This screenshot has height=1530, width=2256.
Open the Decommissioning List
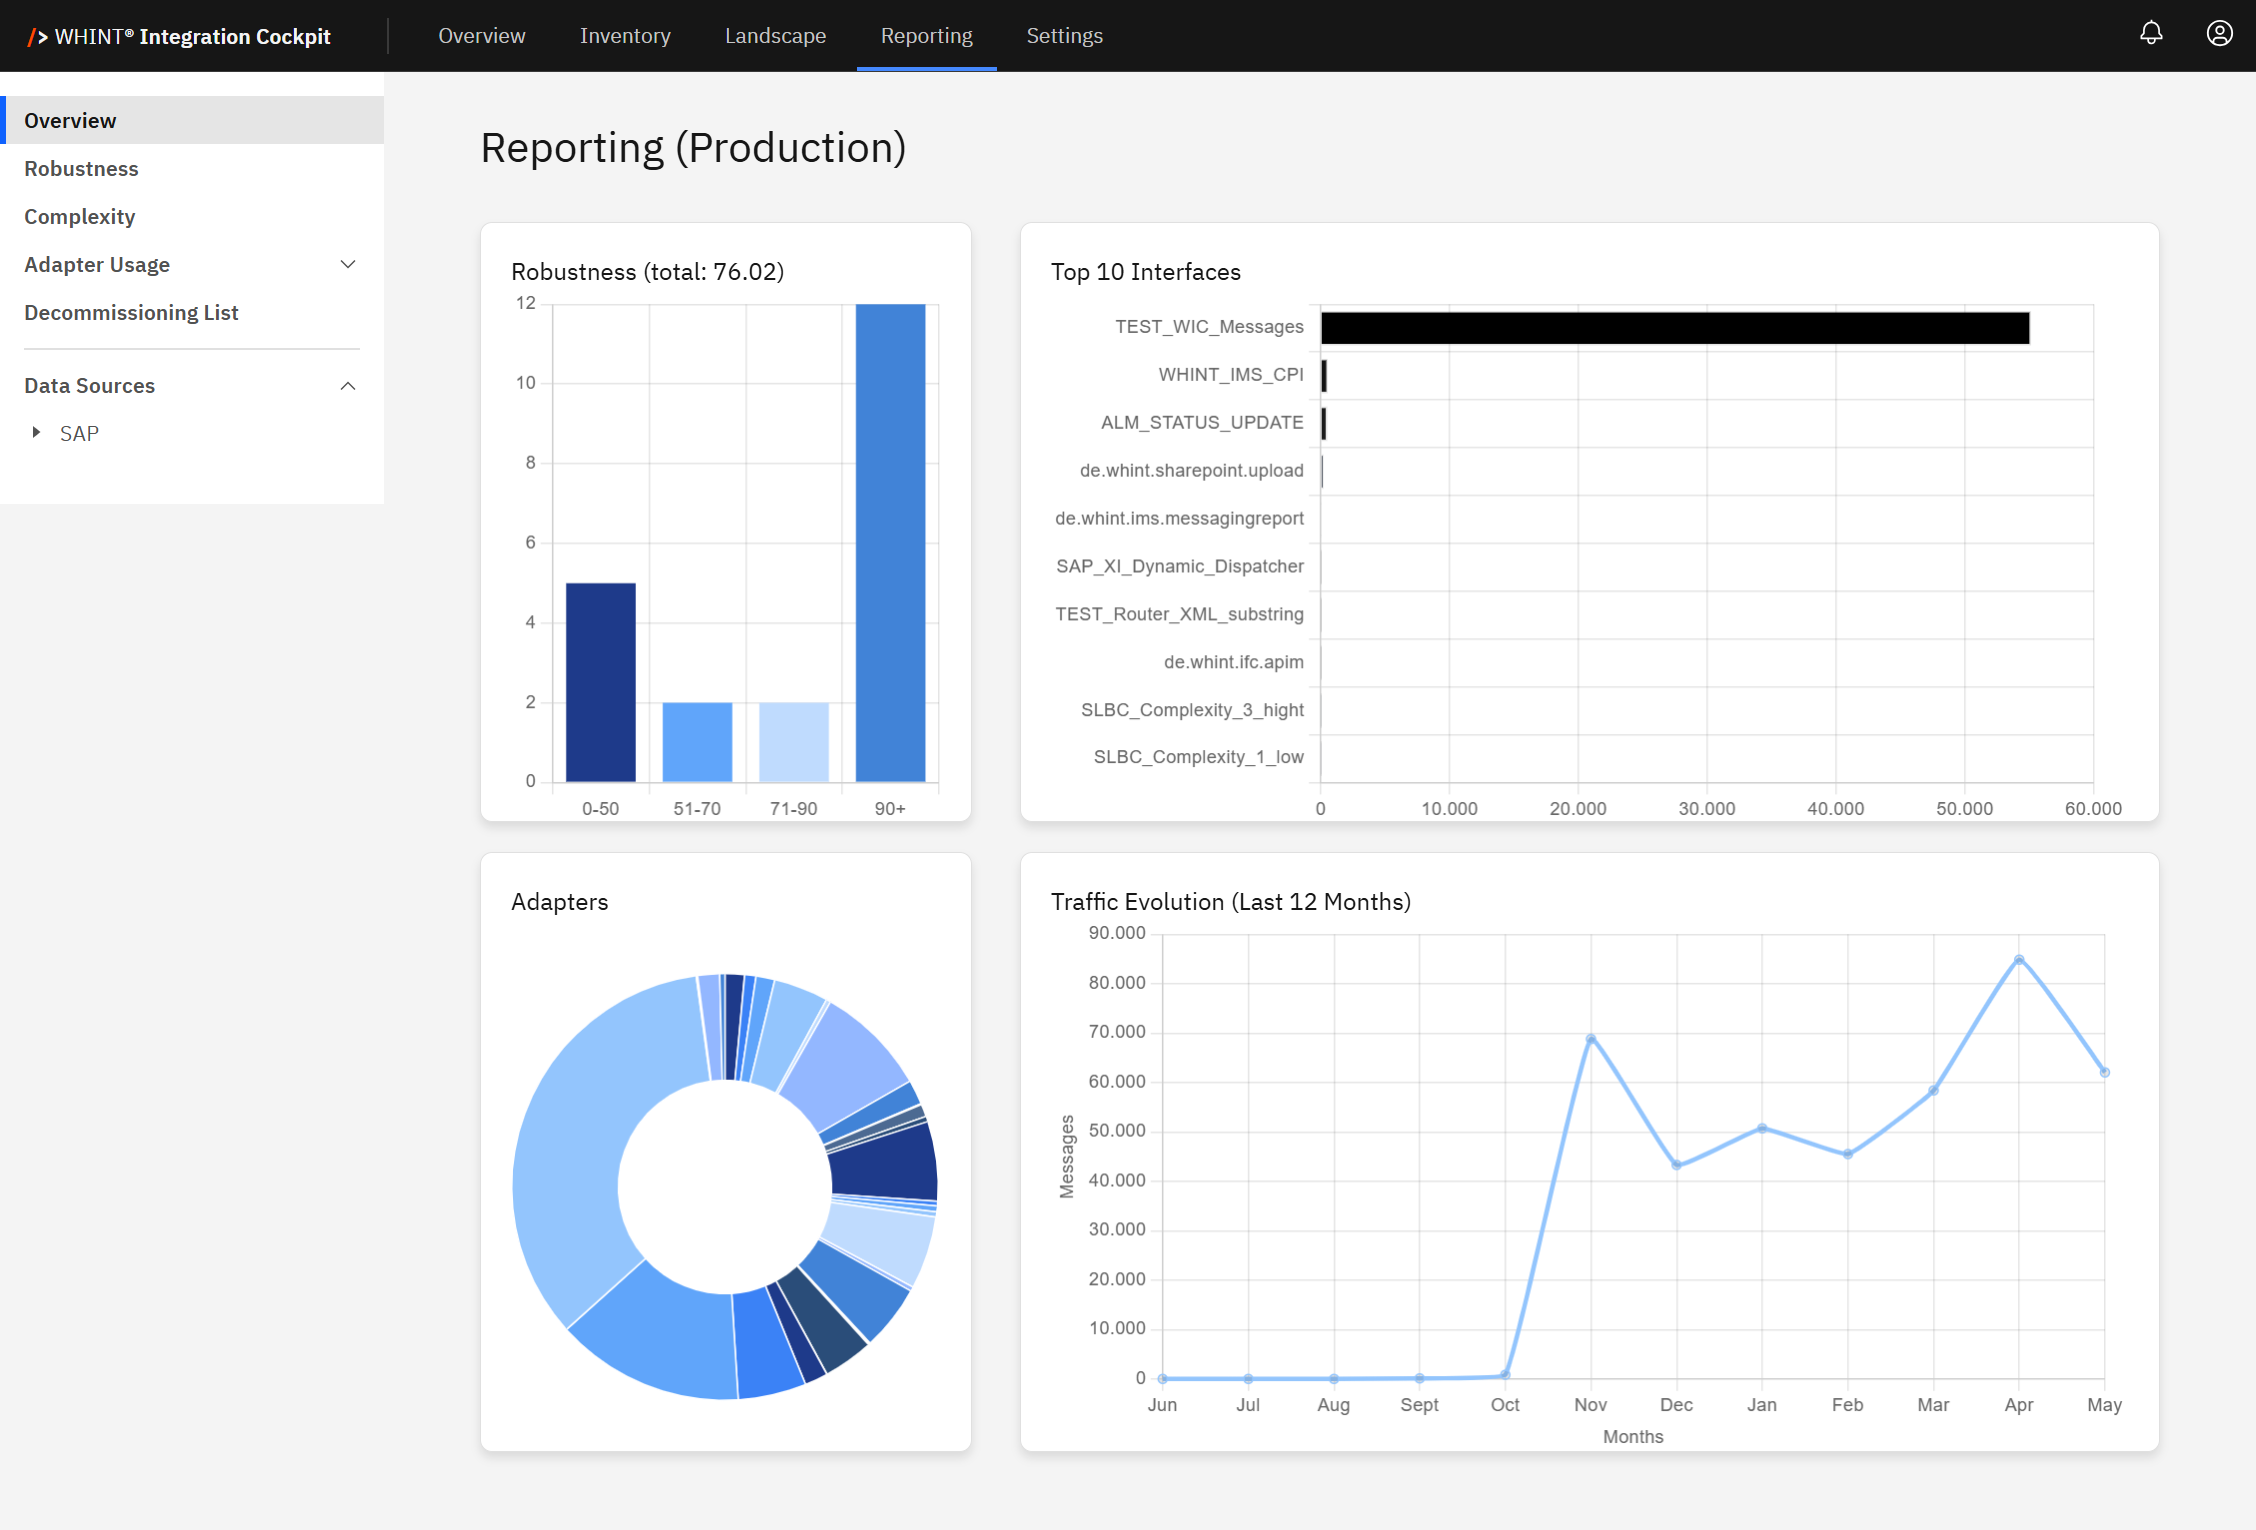tap(131, 312)
